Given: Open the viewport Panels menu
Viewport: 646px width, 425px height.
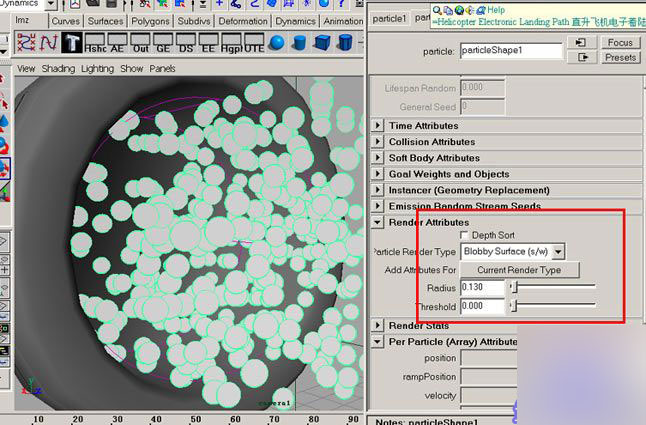Looking at the screenshot, I should point(162,68).
